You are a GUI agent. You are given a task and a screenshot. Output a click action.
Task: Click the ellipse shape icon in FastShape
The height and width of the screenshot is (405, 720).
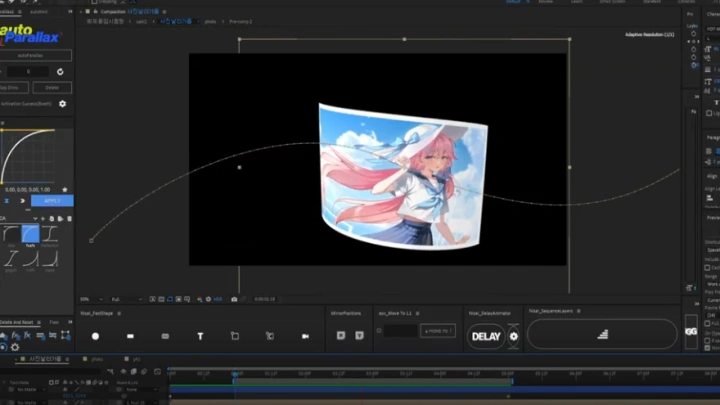click(x=96, y=336)
